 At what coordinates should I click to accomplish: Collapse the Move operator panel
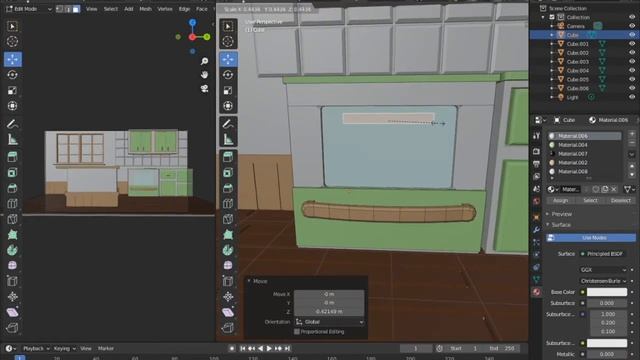(249, 281)
